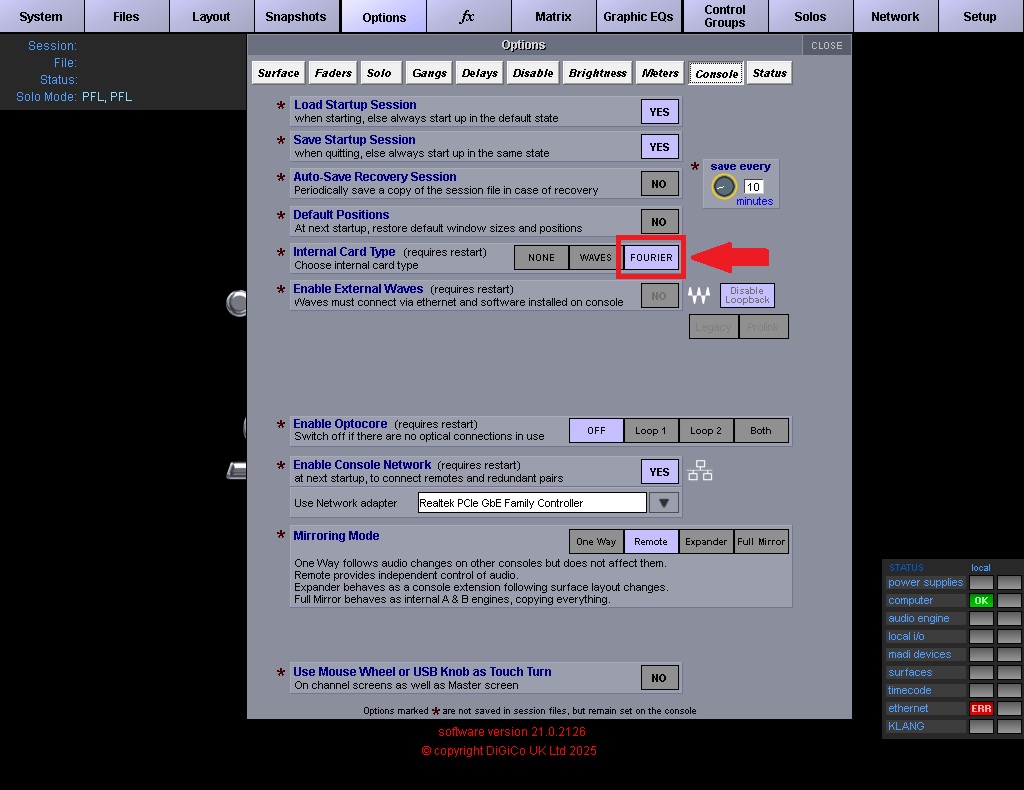Switch to the Brightness tab
The height and width of the screenshot is (790, 1024).
(598, 73)
